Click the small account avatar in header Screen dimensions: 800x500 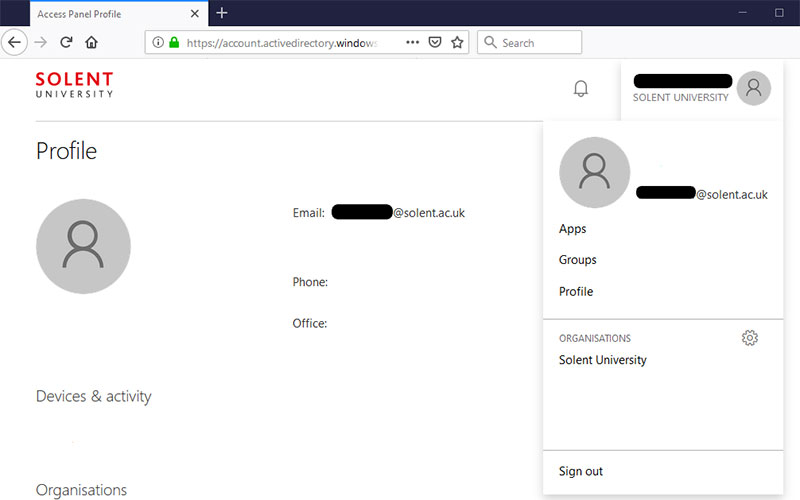[x=754, y=88]
